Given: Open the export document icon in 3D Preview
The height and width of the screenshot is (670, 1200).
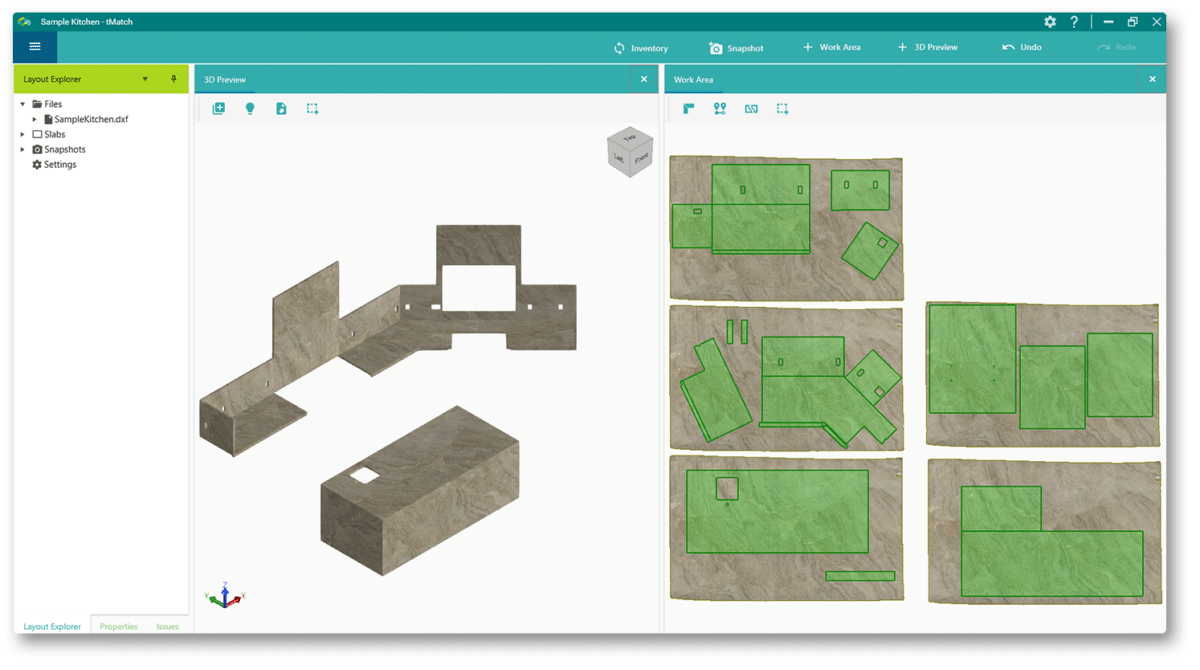Looking at the screenshot, I should click(x=281, y=108).
